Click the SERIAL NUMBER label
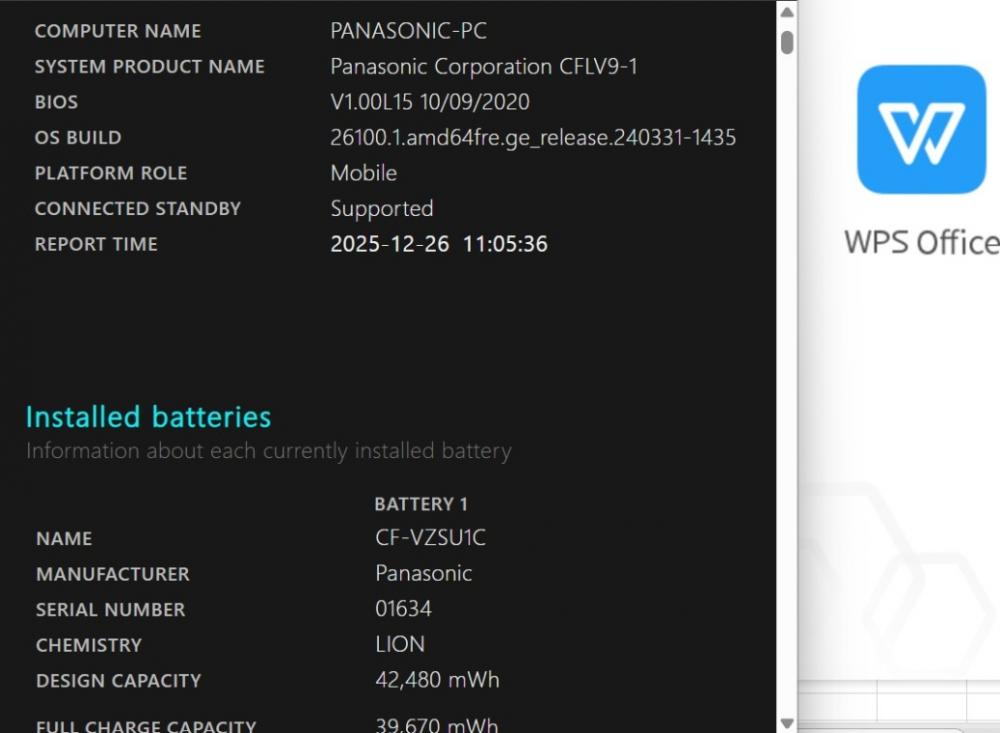The height and width of the screenshot is (733, 1000). click(x=110, y=610)
